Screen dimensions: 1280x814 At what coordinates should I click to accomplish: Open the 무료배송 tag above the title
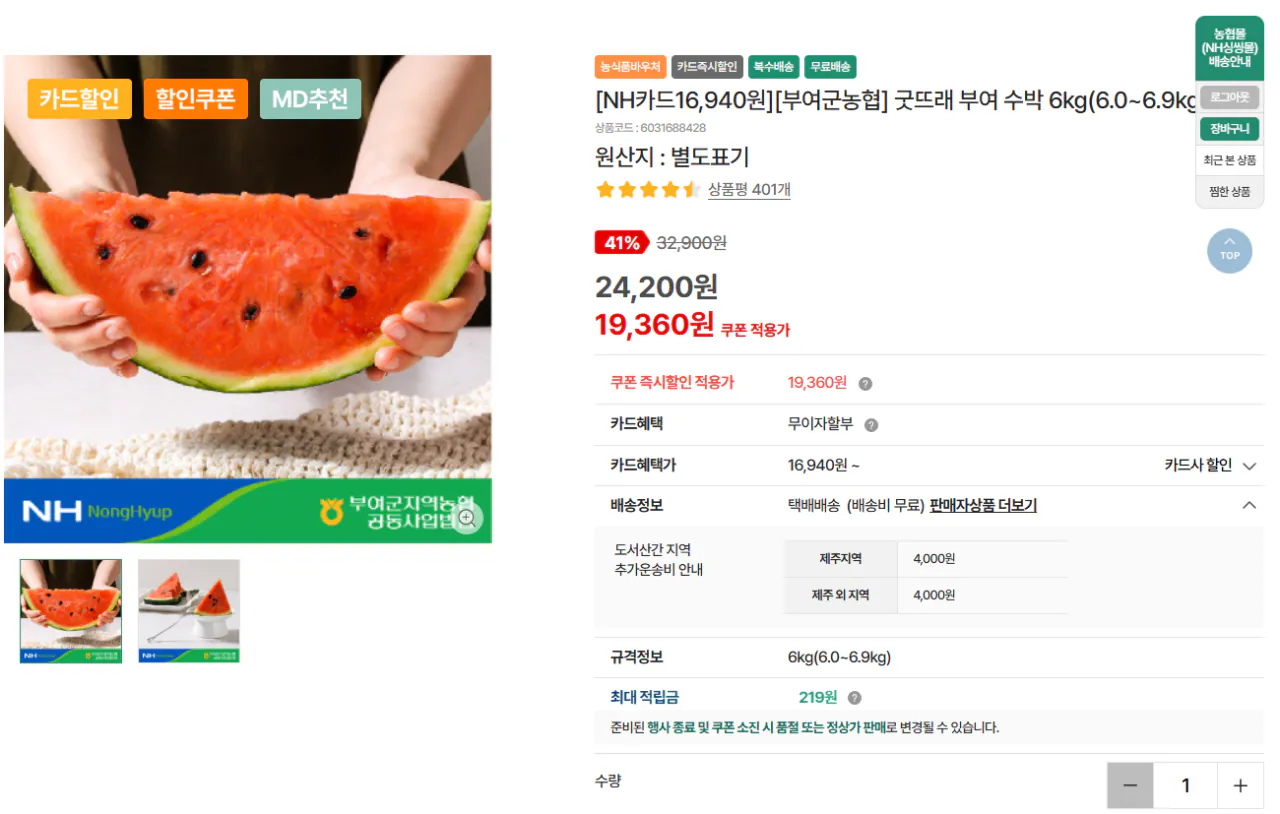[831, 66]
